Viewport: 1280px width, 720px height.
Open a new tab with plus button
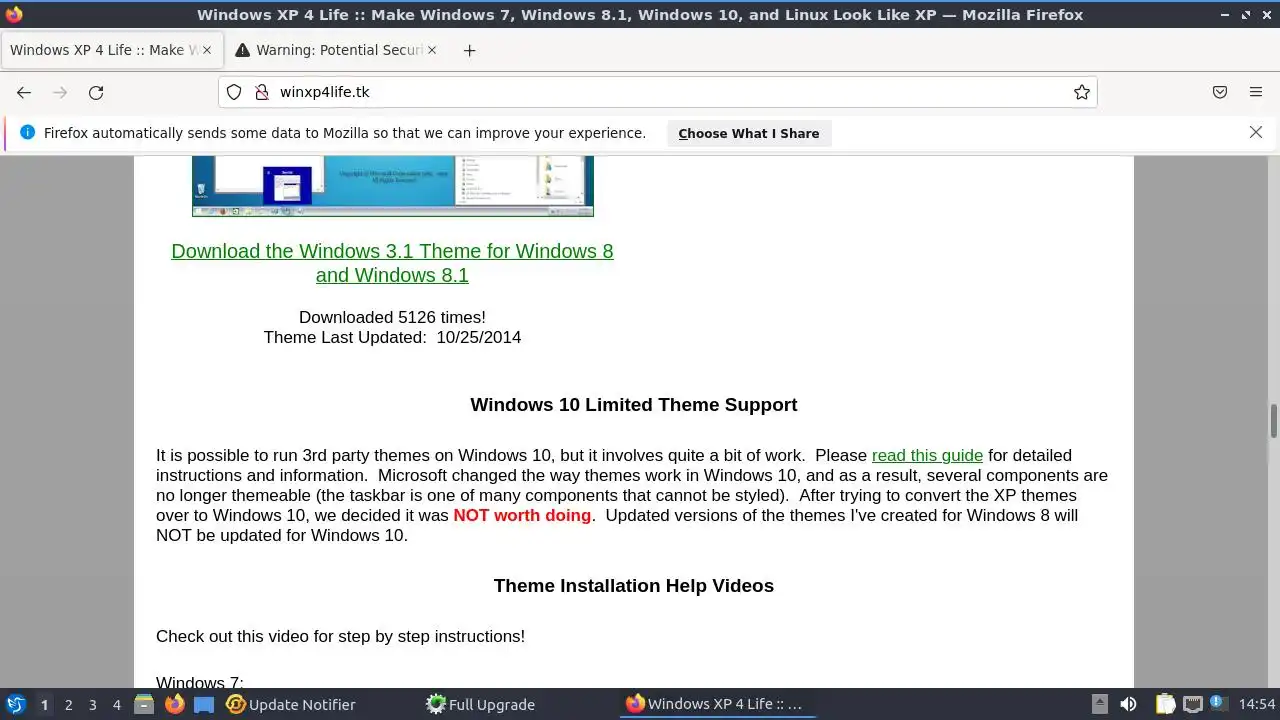(x=470, y=50)
